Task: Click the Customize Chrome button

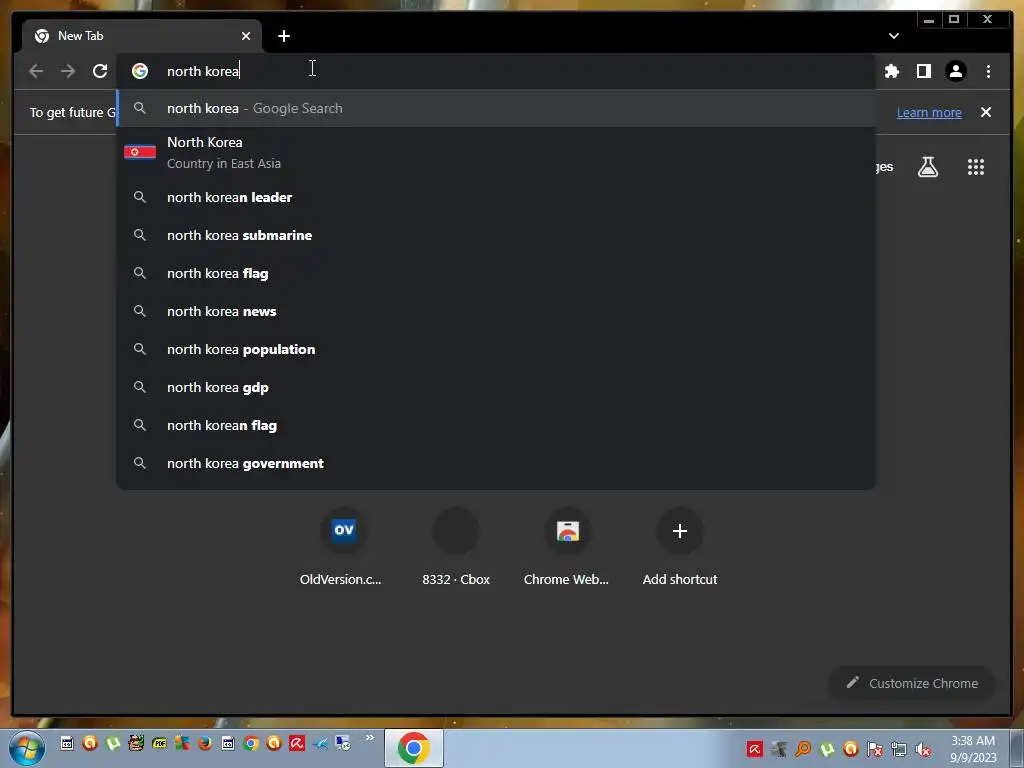Action: pos(912,683)
